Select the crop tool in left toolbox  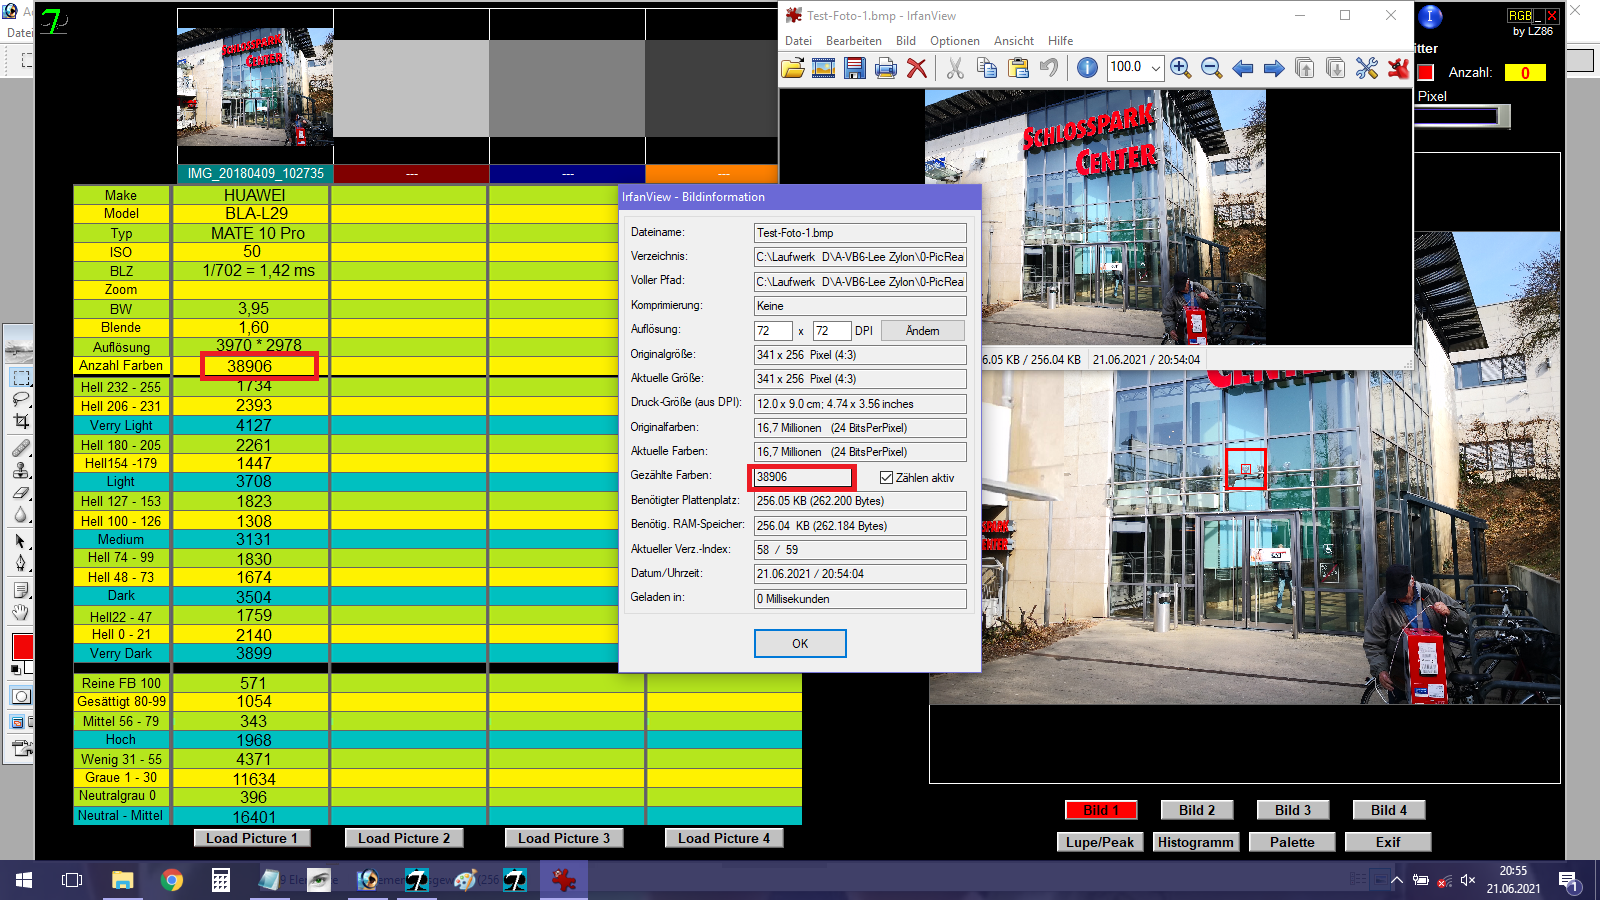pyautogui.click(x=21, y=422)
